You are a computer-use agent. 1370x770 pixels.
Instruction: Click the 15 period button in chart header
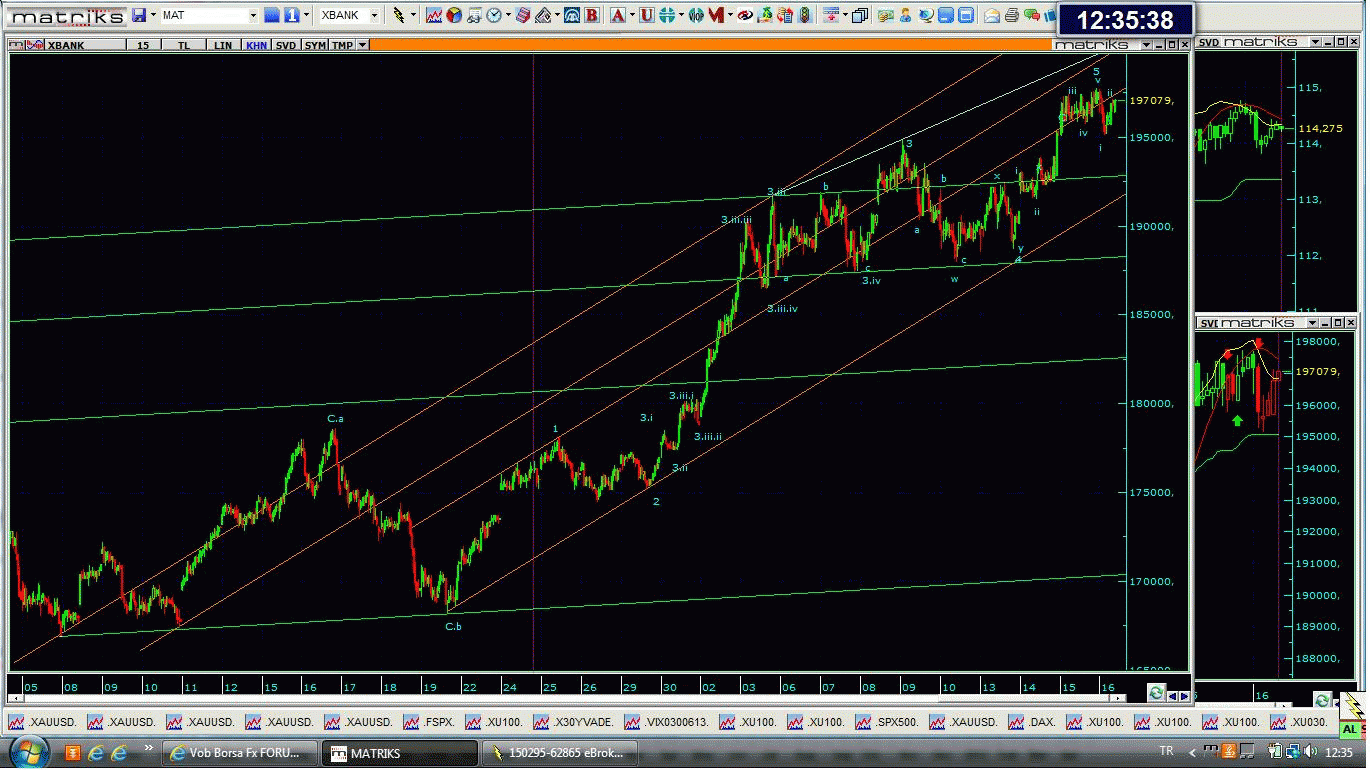point(143,45)
